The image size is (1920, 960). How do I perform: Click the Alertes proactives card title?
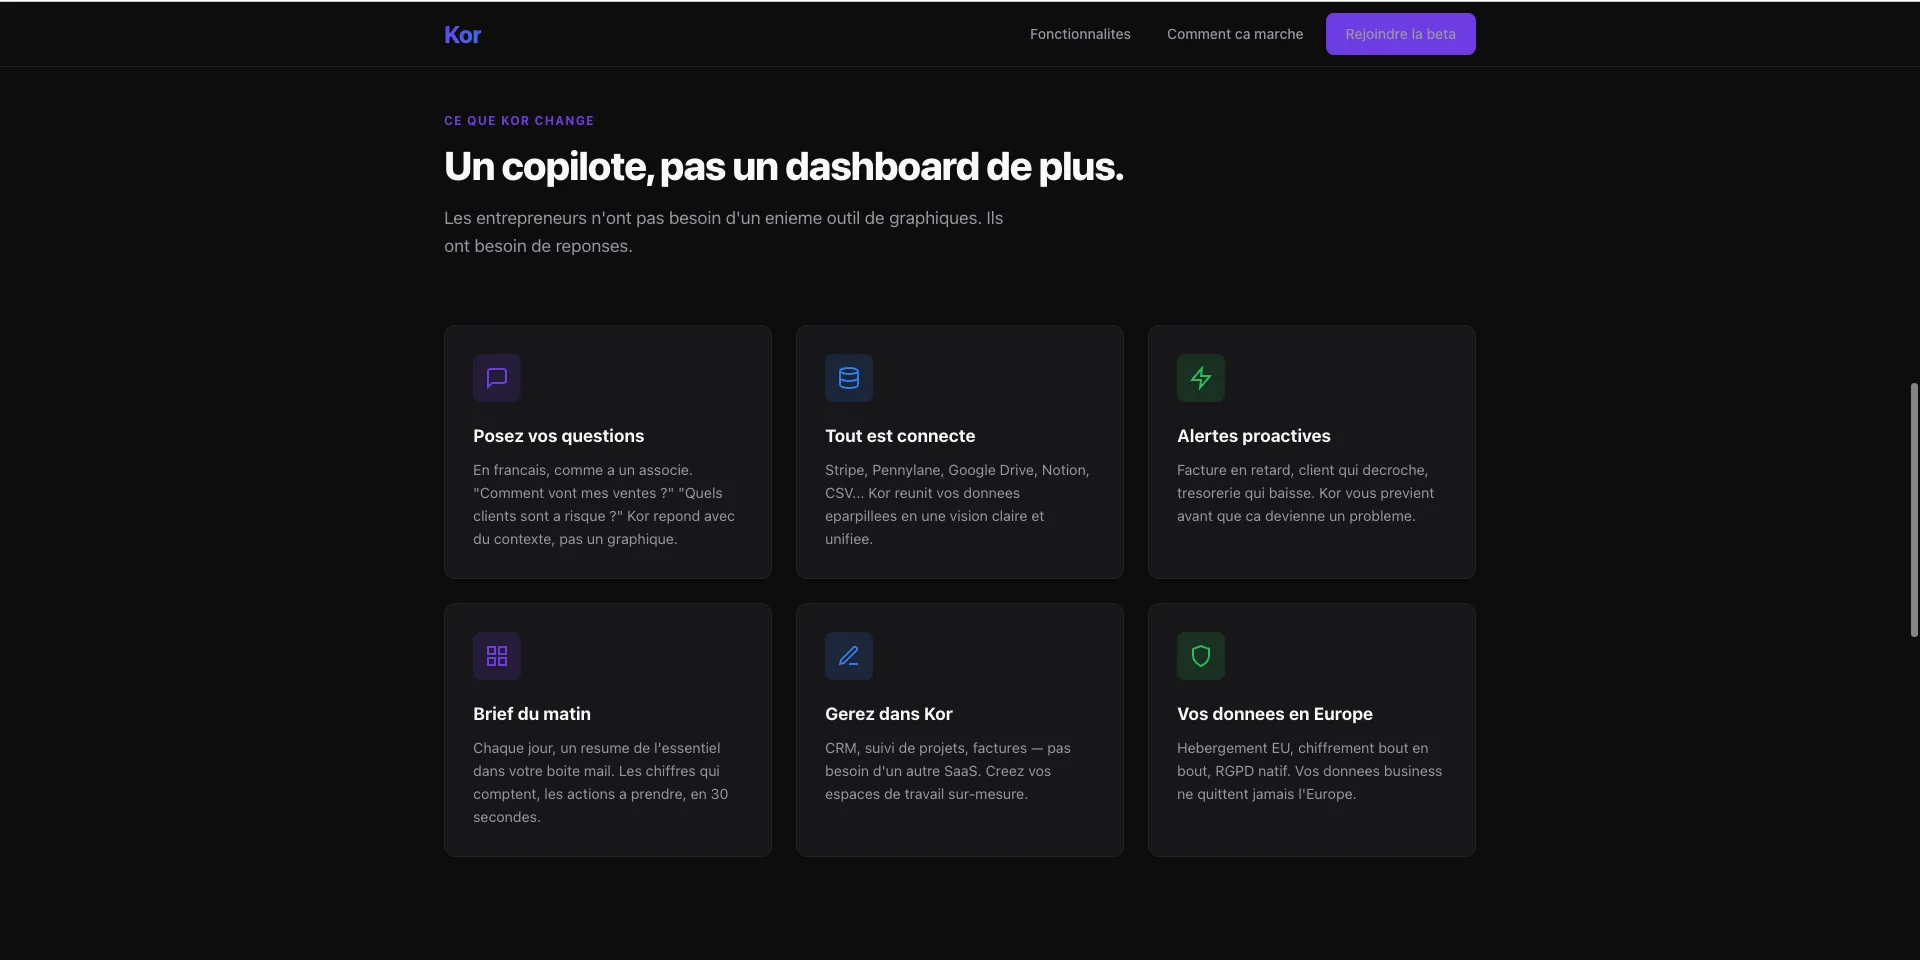(1253, 436)
